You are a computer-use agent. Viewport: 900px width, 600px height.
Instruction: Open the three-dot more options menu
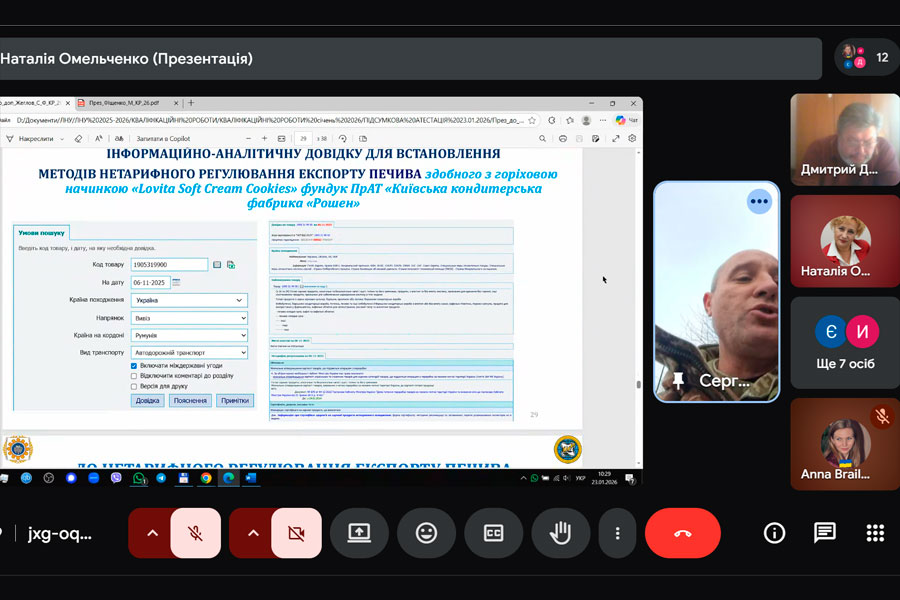[618, 533]
